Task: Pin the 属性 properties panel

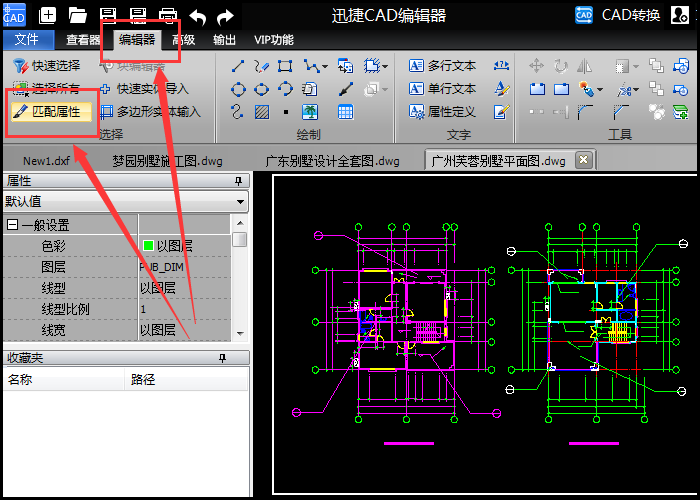Action: tap(238, 181)
